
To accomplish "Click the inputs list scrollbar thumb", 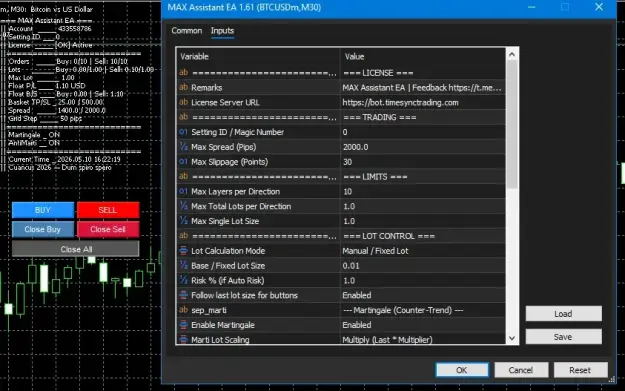I will (512, 124).
